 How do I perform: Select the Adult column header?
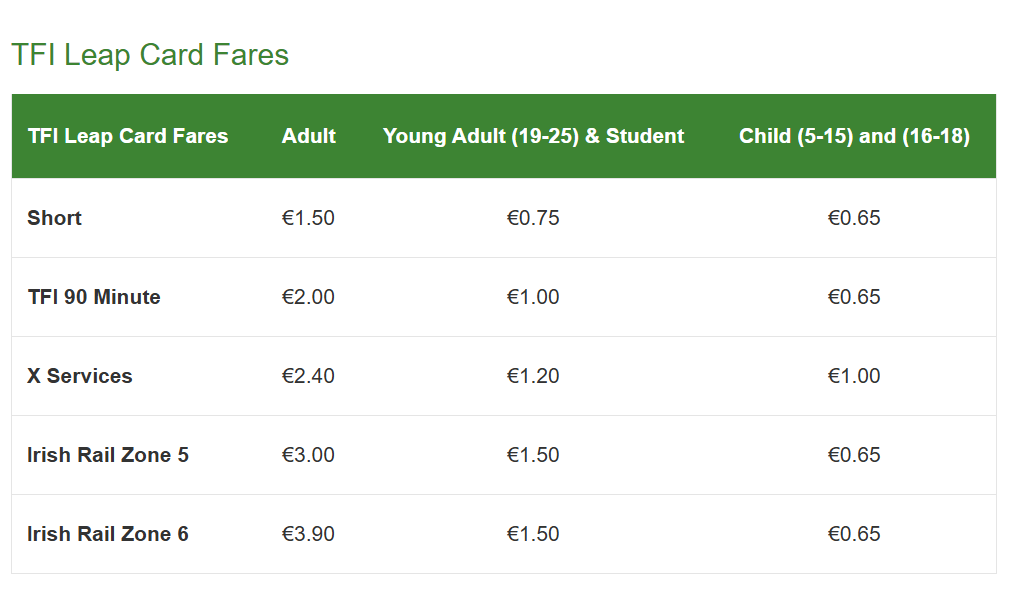[x=308, y=136]
